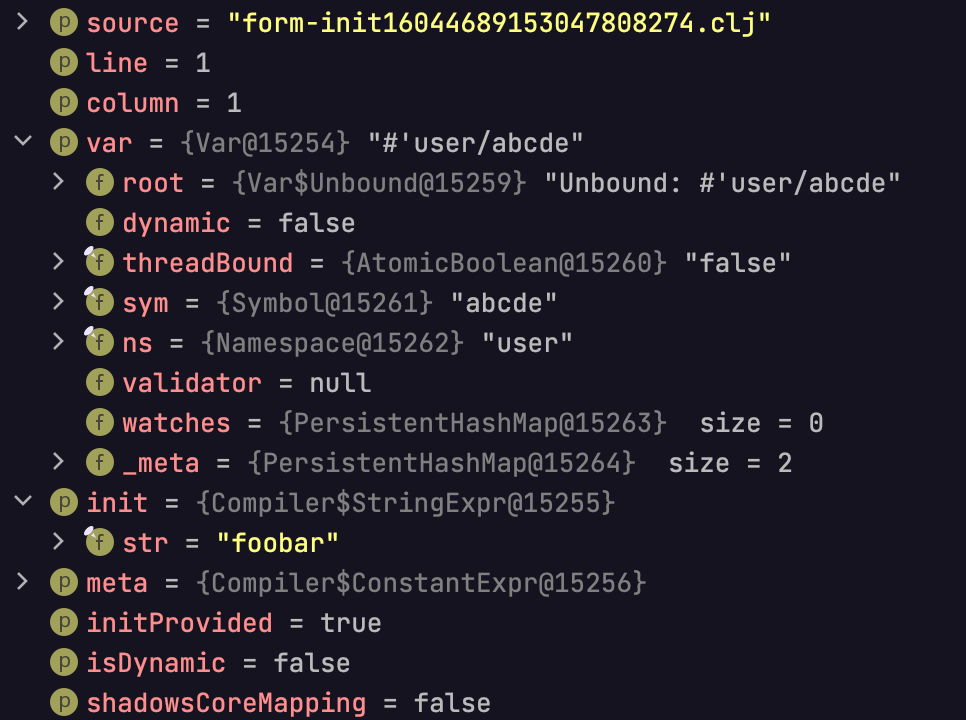Click the field icon next to dynamic
Screen dimensions: 966x720
[x=100, y=222]
